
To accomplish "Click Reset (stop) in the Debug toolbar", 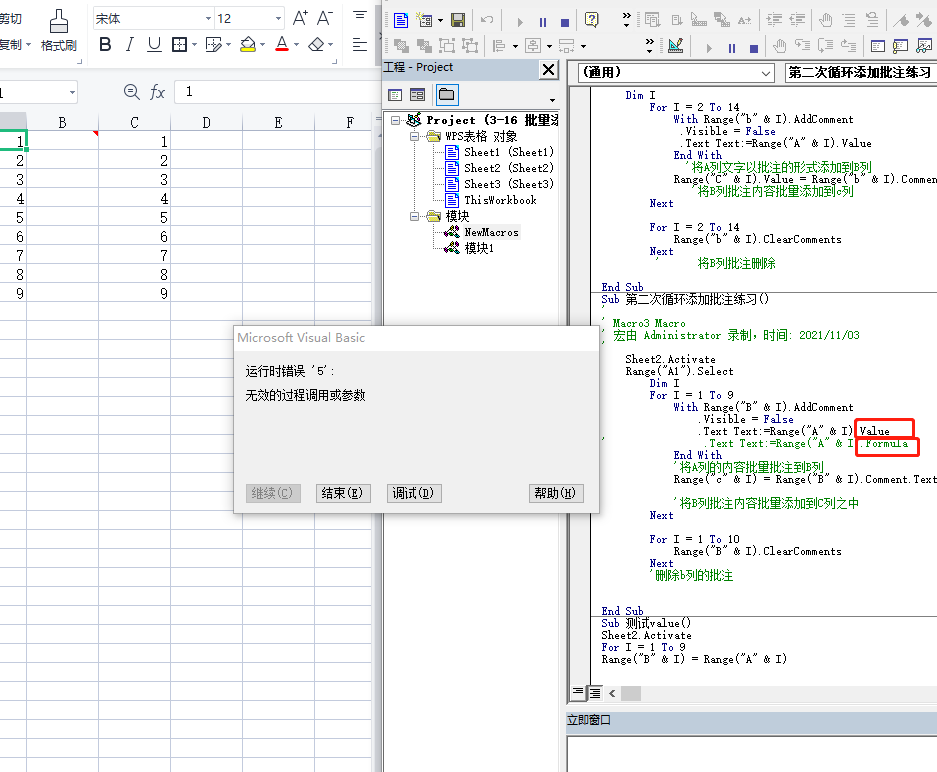I will (x=754, y=48).
